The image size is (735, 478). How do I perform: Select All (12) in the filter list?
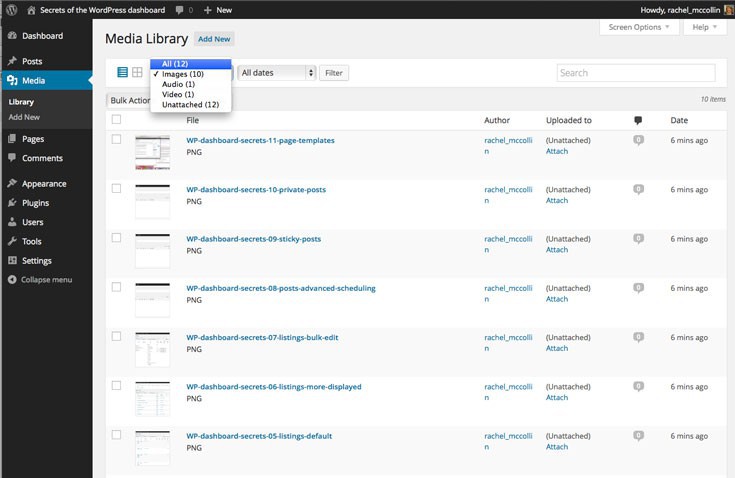(191, 64)
